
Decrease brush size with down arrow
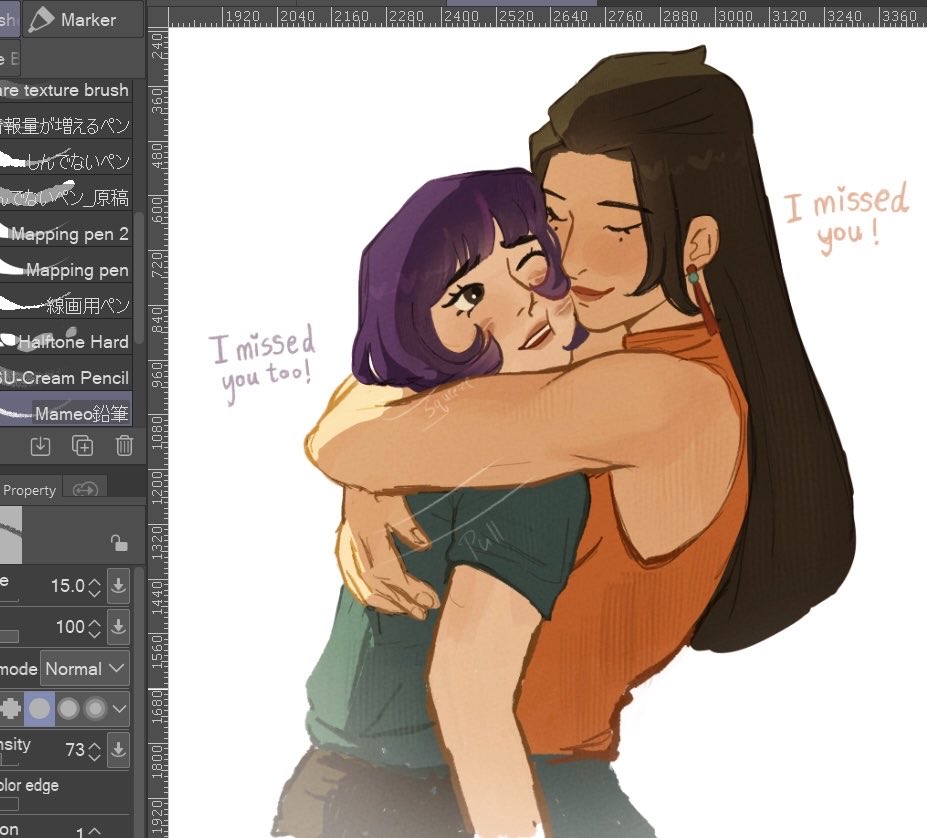pos(95,592)
